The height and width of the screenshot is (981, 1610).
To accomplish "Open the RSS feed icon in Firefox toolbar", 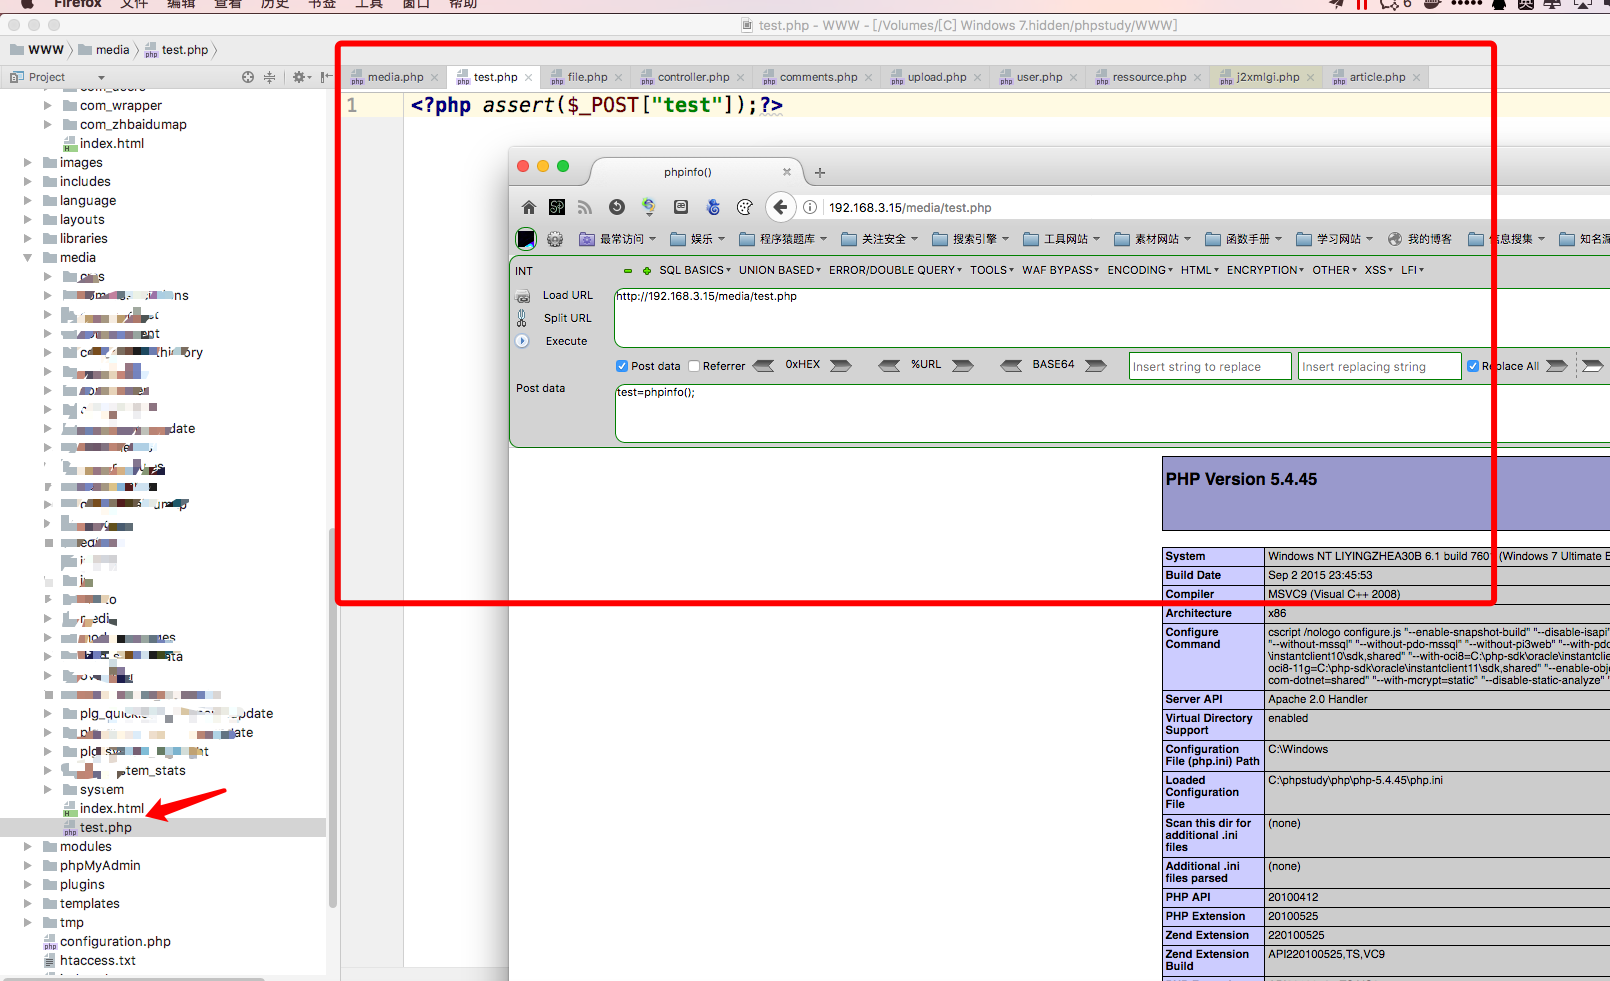I will click(x=585, y=207).
